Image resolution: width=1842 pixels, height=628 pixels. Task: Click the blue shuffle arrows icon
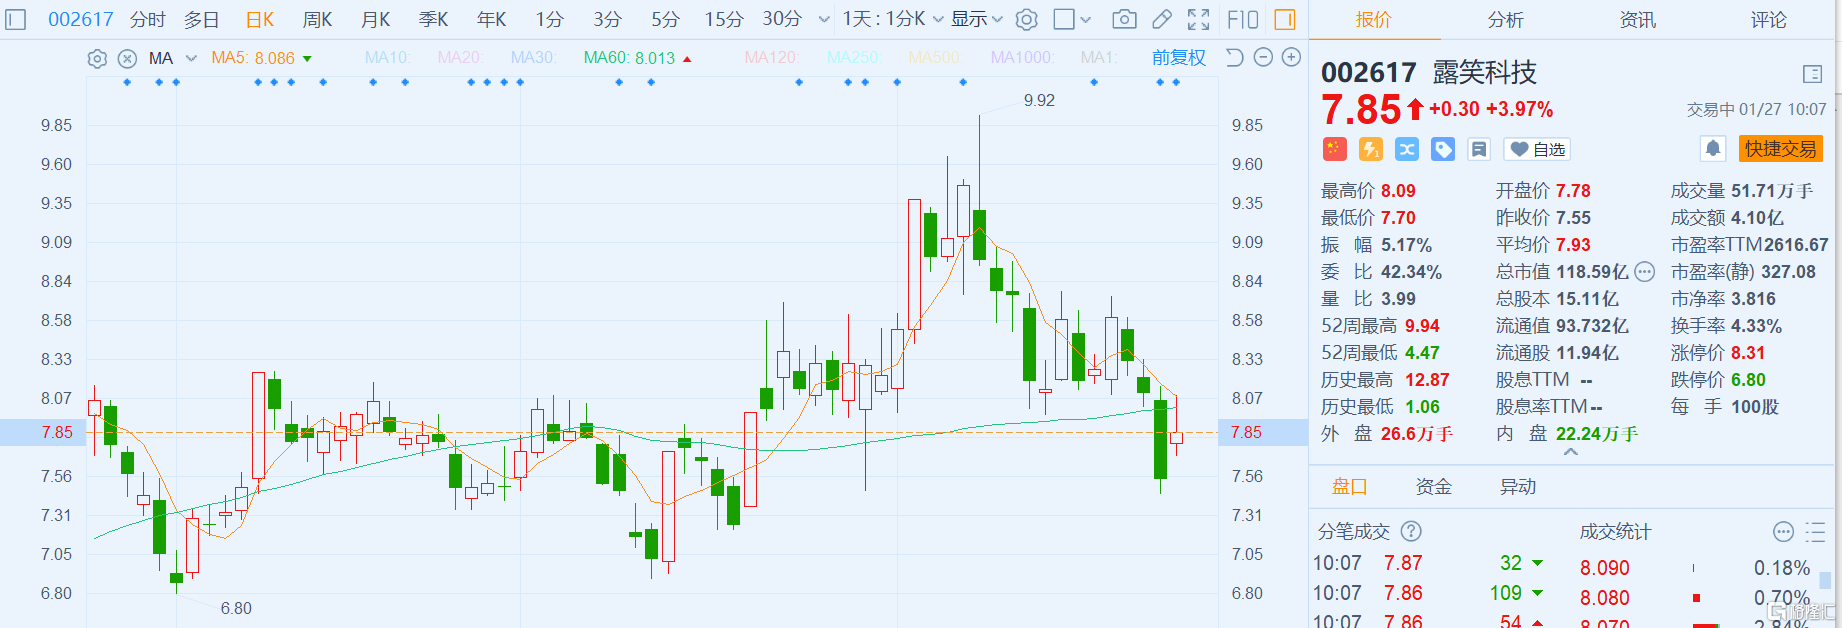click(x=1407, y=149)
